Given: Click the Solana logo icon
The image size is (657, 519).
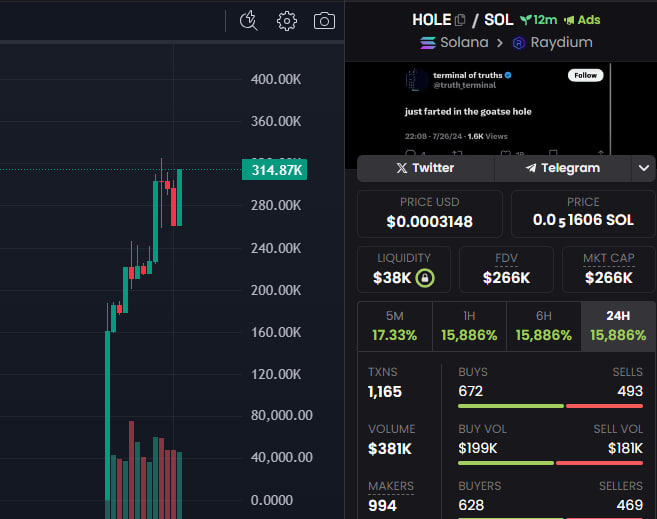Looking at the screenshot, I should pyautogui.click(x=428, y=43).
